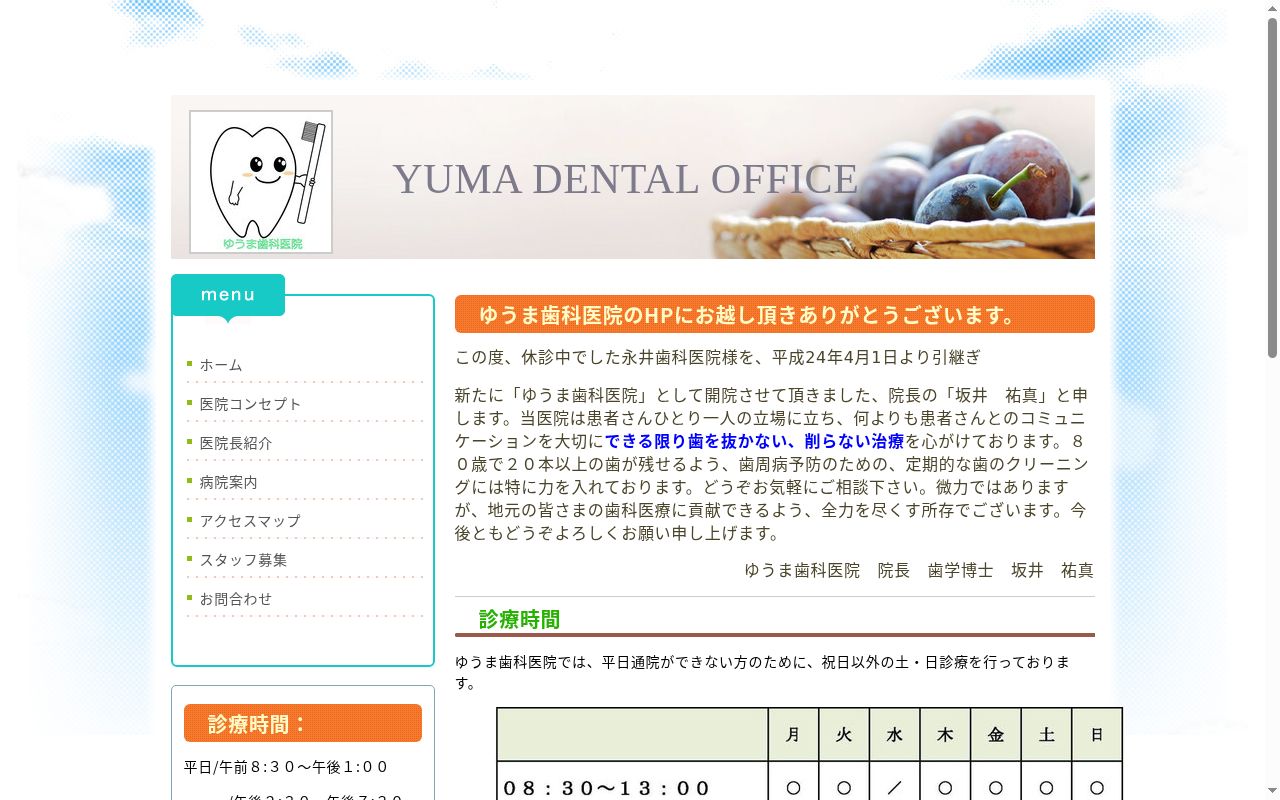Image resolution: width=1280 pixels, height=800 pixels.
Task: Click the blue できる限り歯を抜かない text
Action: pos(754,441)
